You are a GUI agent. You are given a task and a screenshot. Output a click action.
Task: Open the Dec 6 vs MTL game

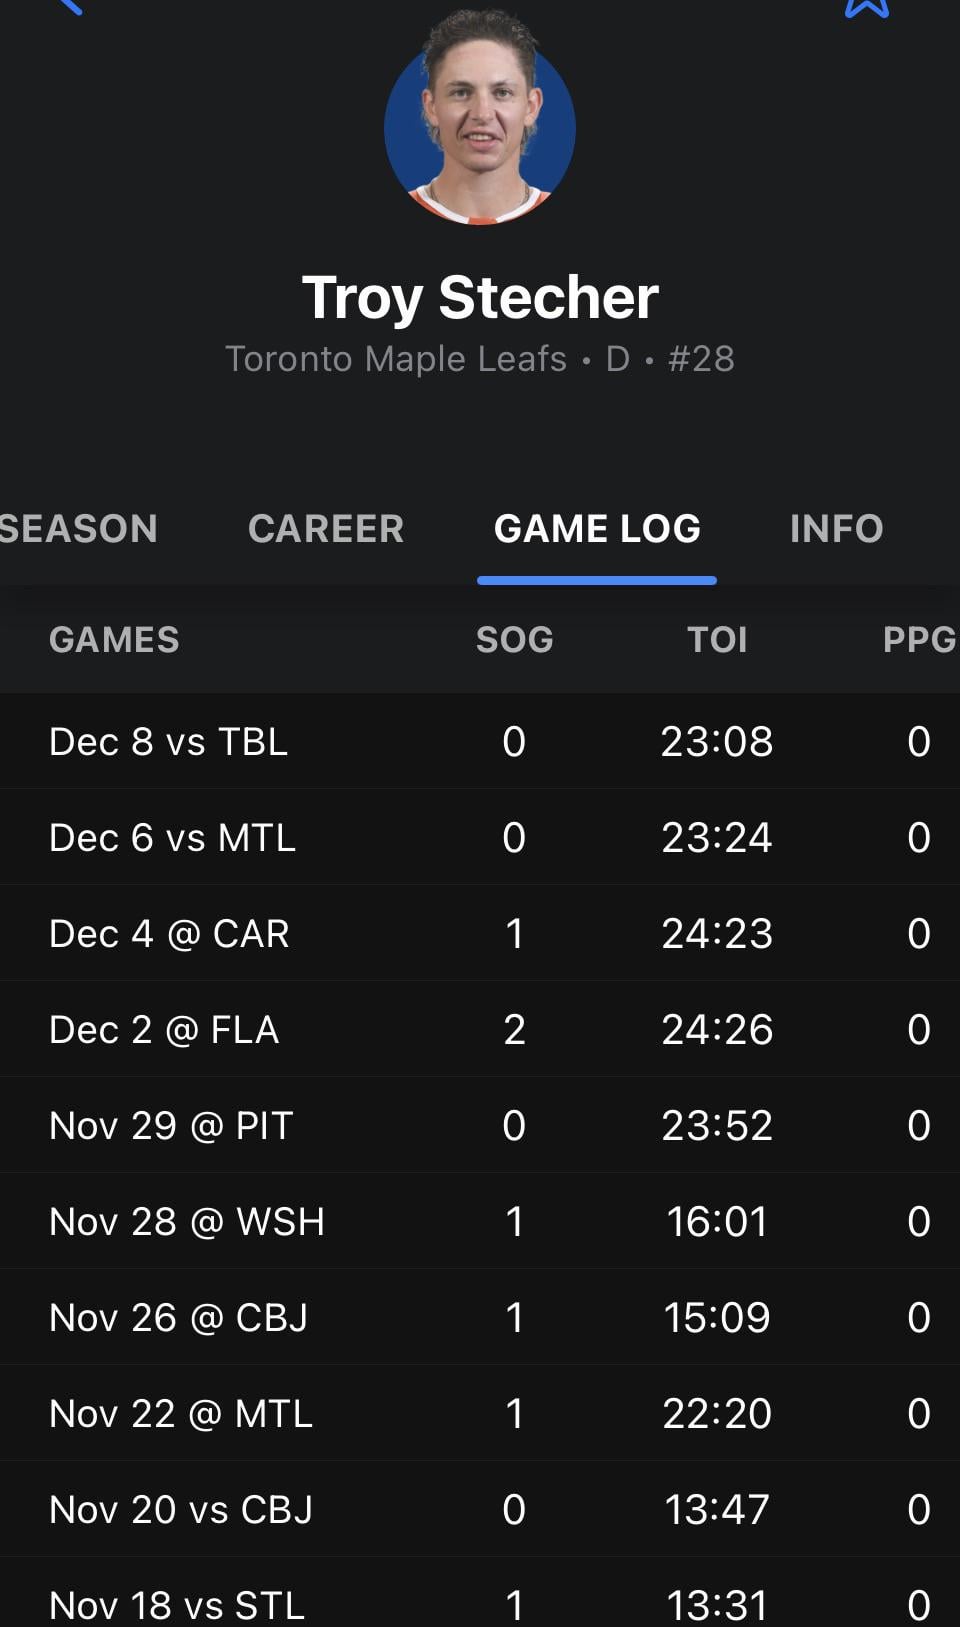click(x=173, y=837)
